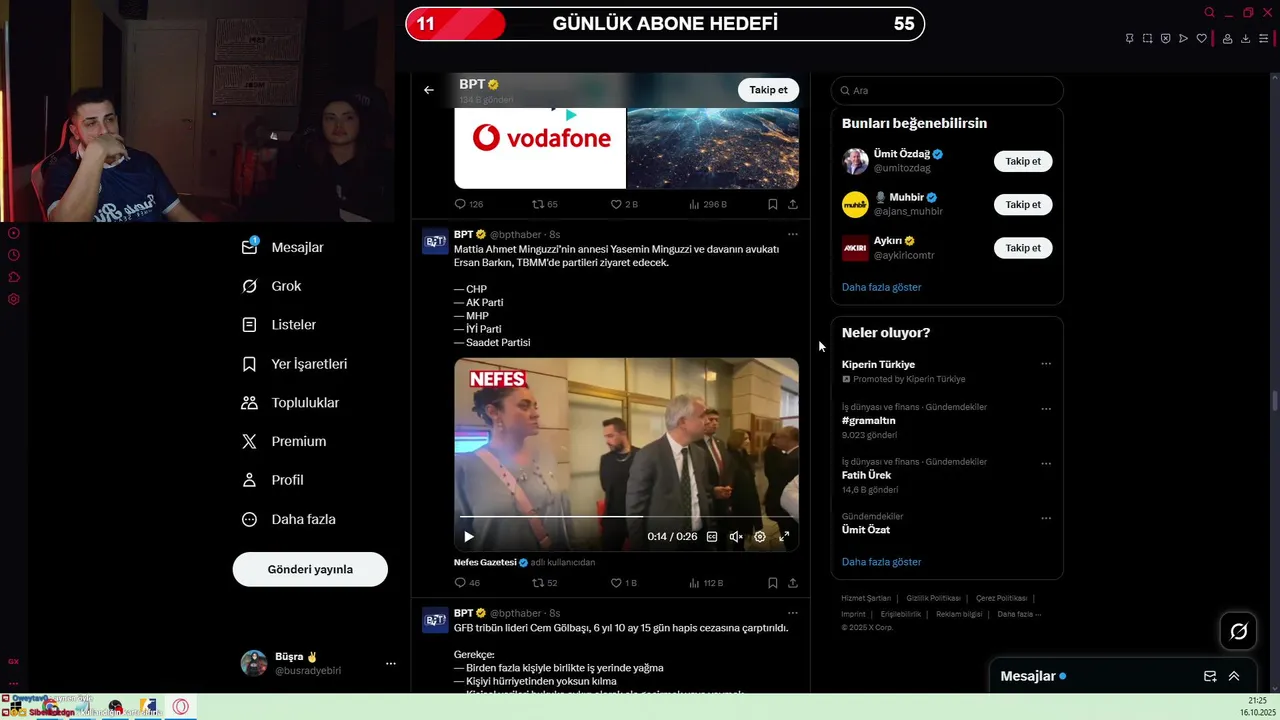Screen dimensions: 1280x720
Task: Open the Vodafone image thumbnail
Action: coord(540,147)
